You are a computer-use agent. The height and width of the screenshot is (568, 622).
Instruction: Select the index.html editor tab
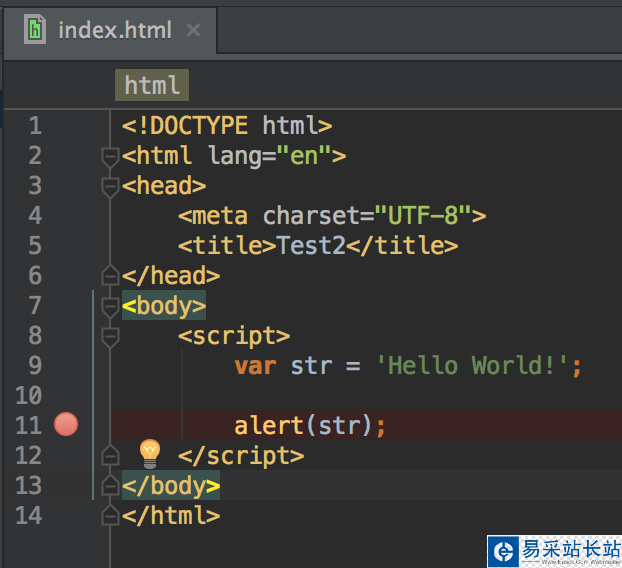tap(114, 30)
